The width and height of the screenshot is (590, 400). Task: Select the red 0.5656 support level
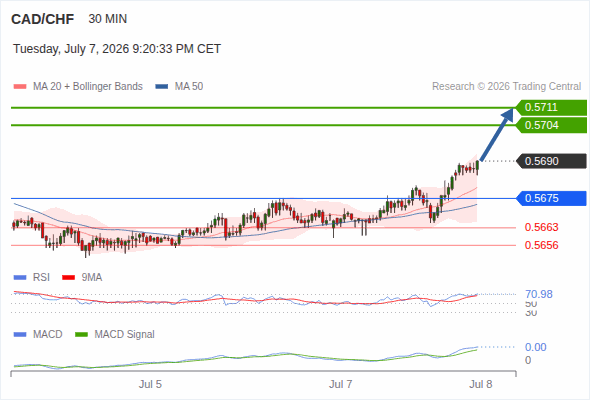click(x=541, y=245)
